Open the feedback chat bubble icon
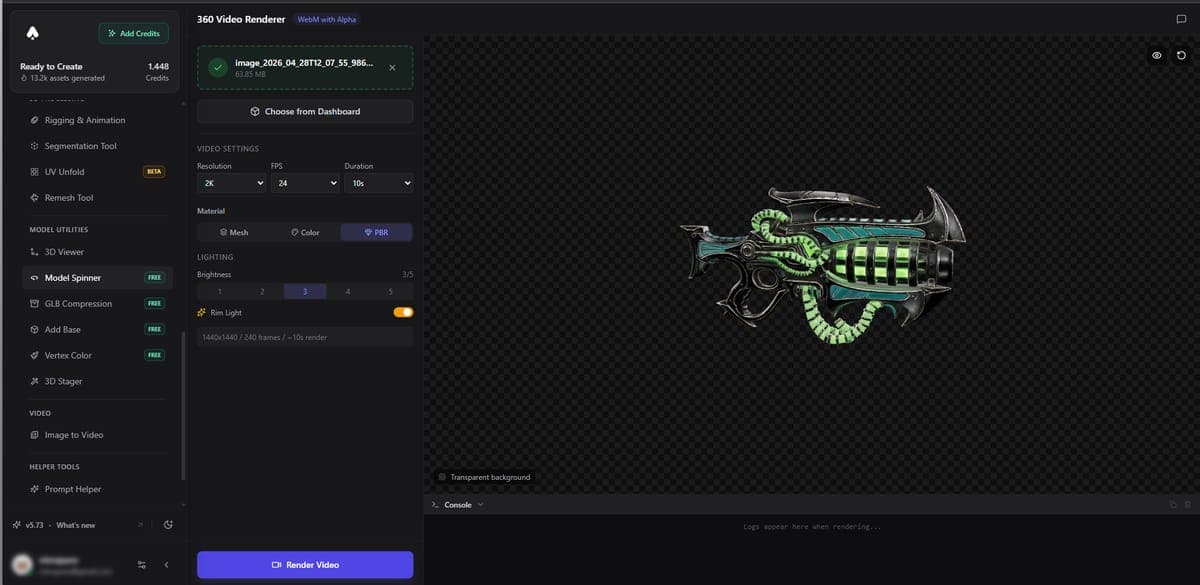Screen dimensions: 1200x585 1181,19
